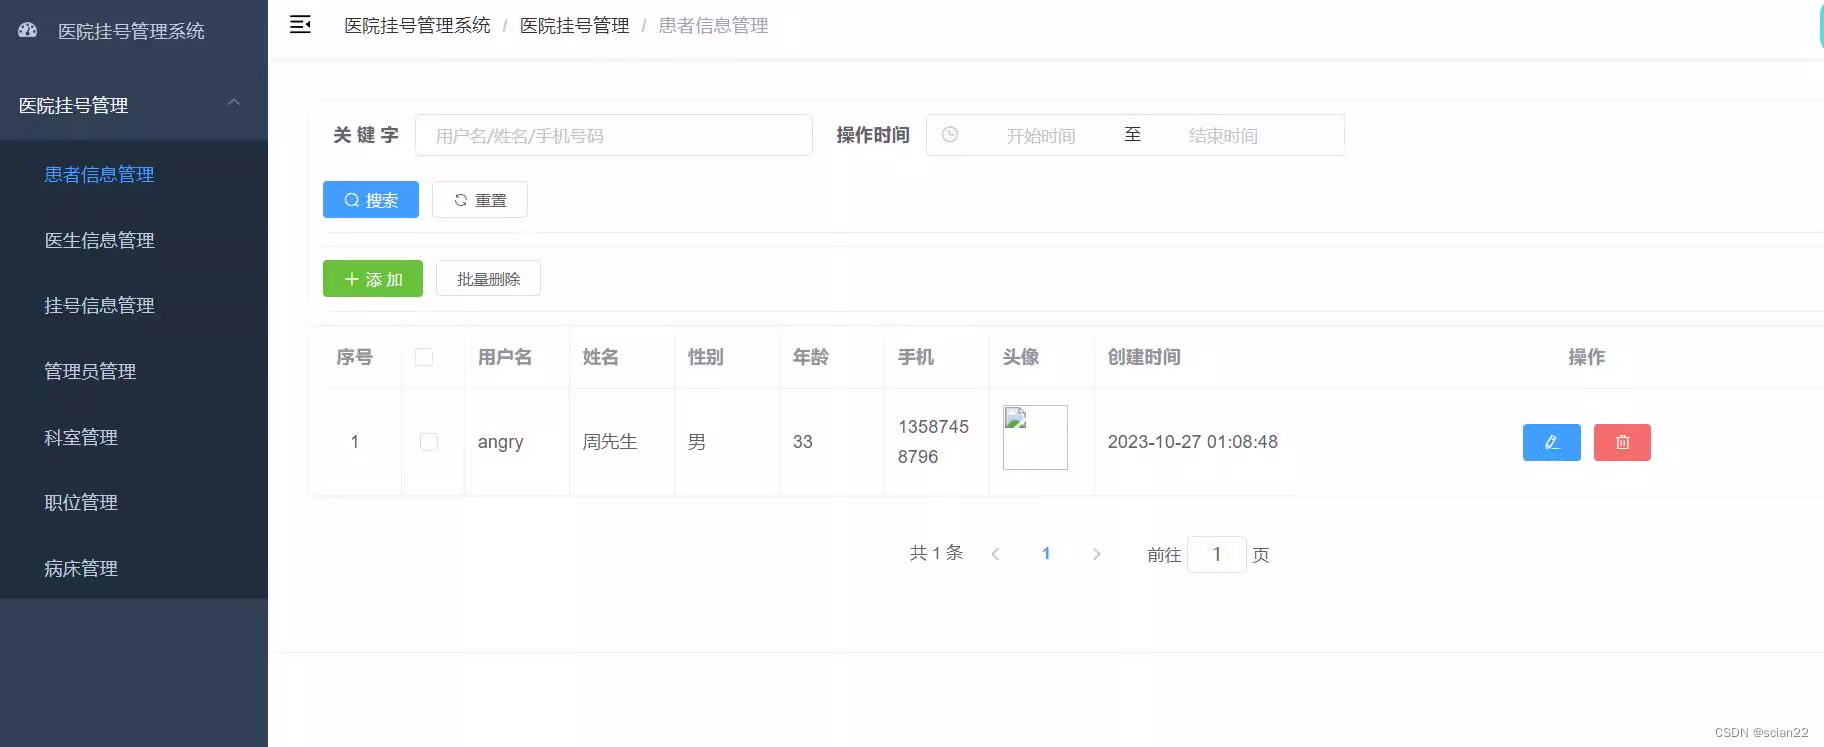Click the name cell 周先生

click(610, 442)
